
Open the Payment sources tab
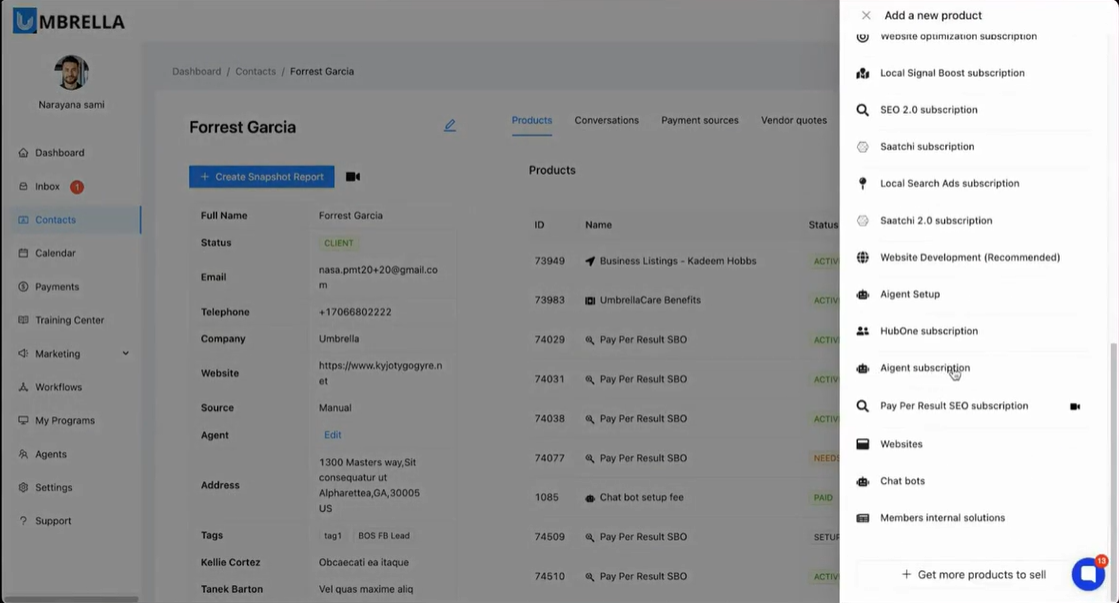[x=699, y=120]
